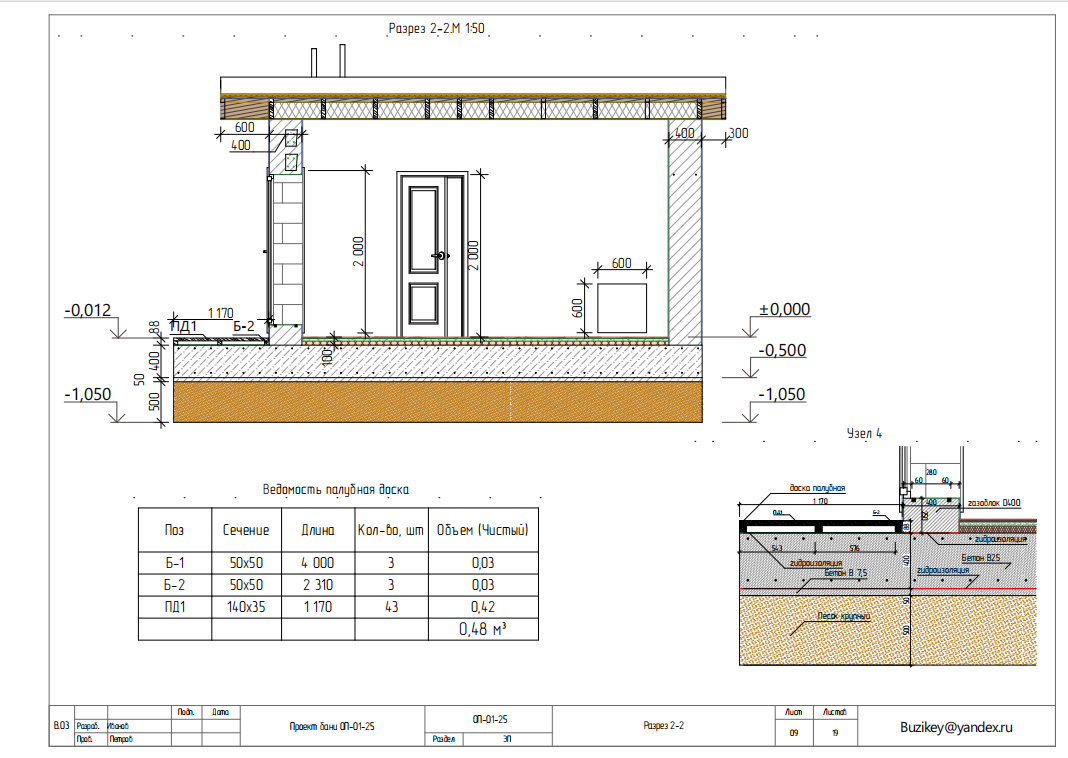
Task: Select the elevation mark "-0,012"
Action: coord(88,310)
